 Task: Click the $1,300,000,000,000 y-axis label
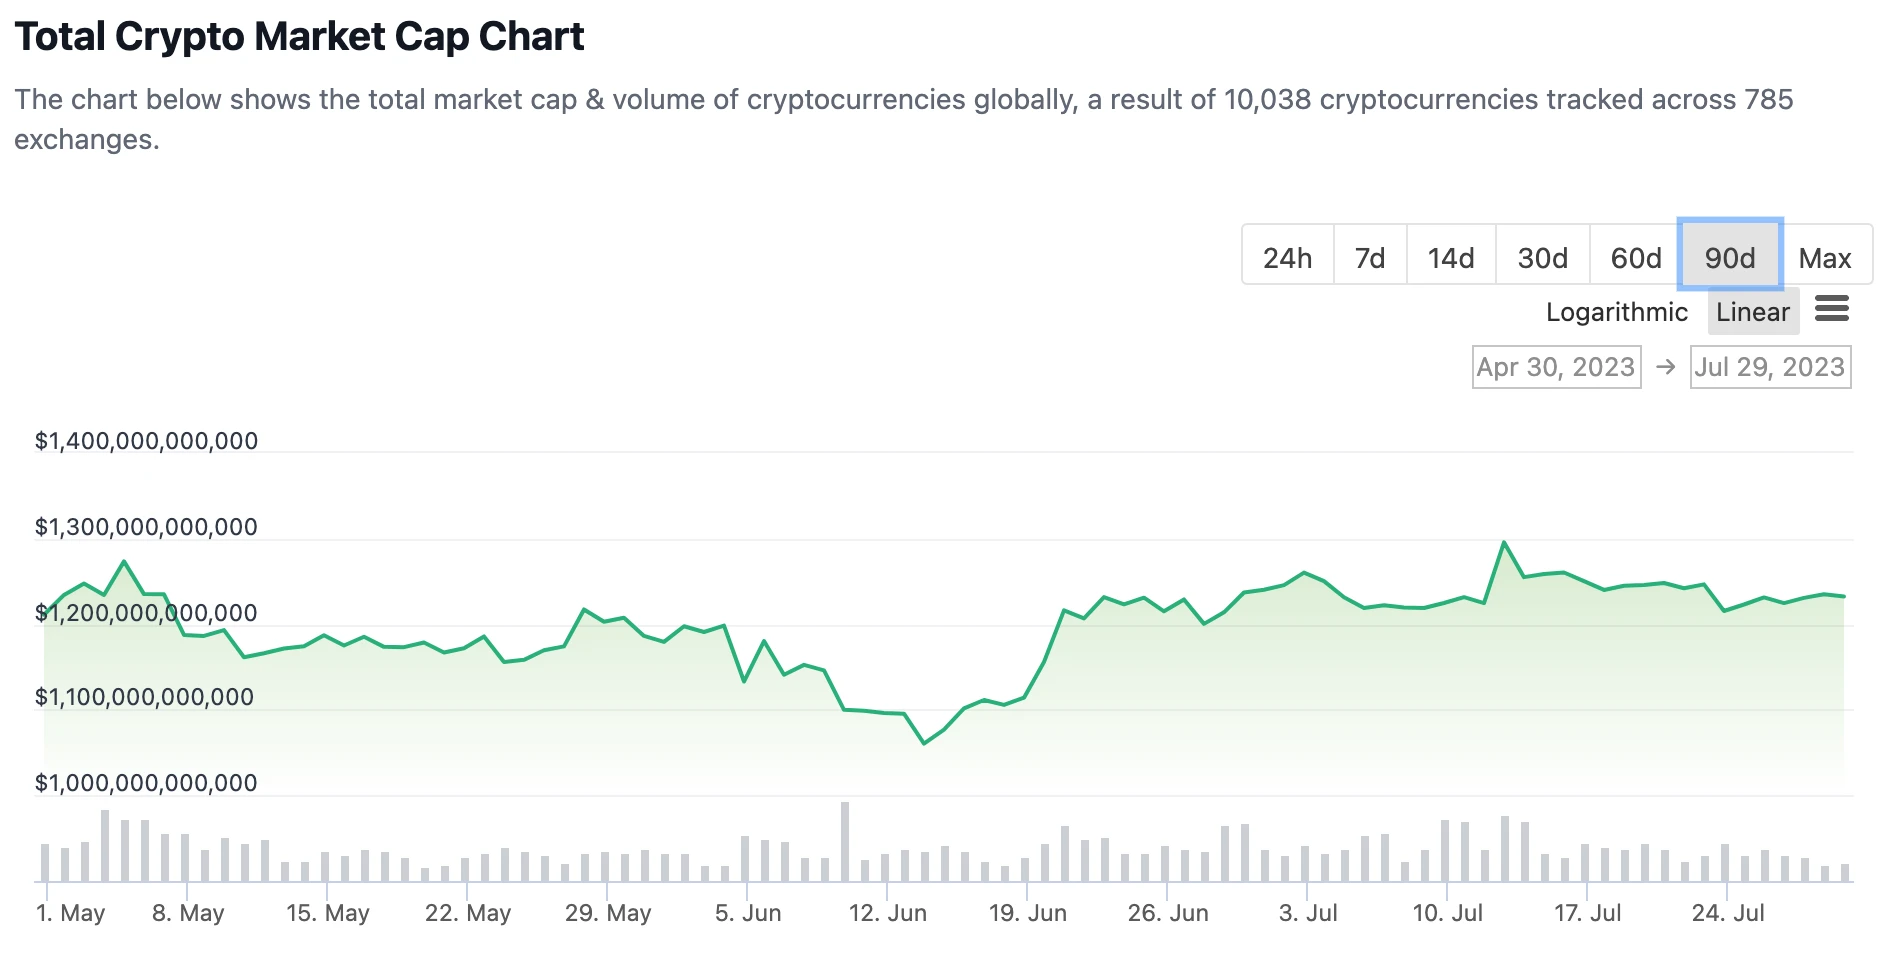tap(146, 527)
